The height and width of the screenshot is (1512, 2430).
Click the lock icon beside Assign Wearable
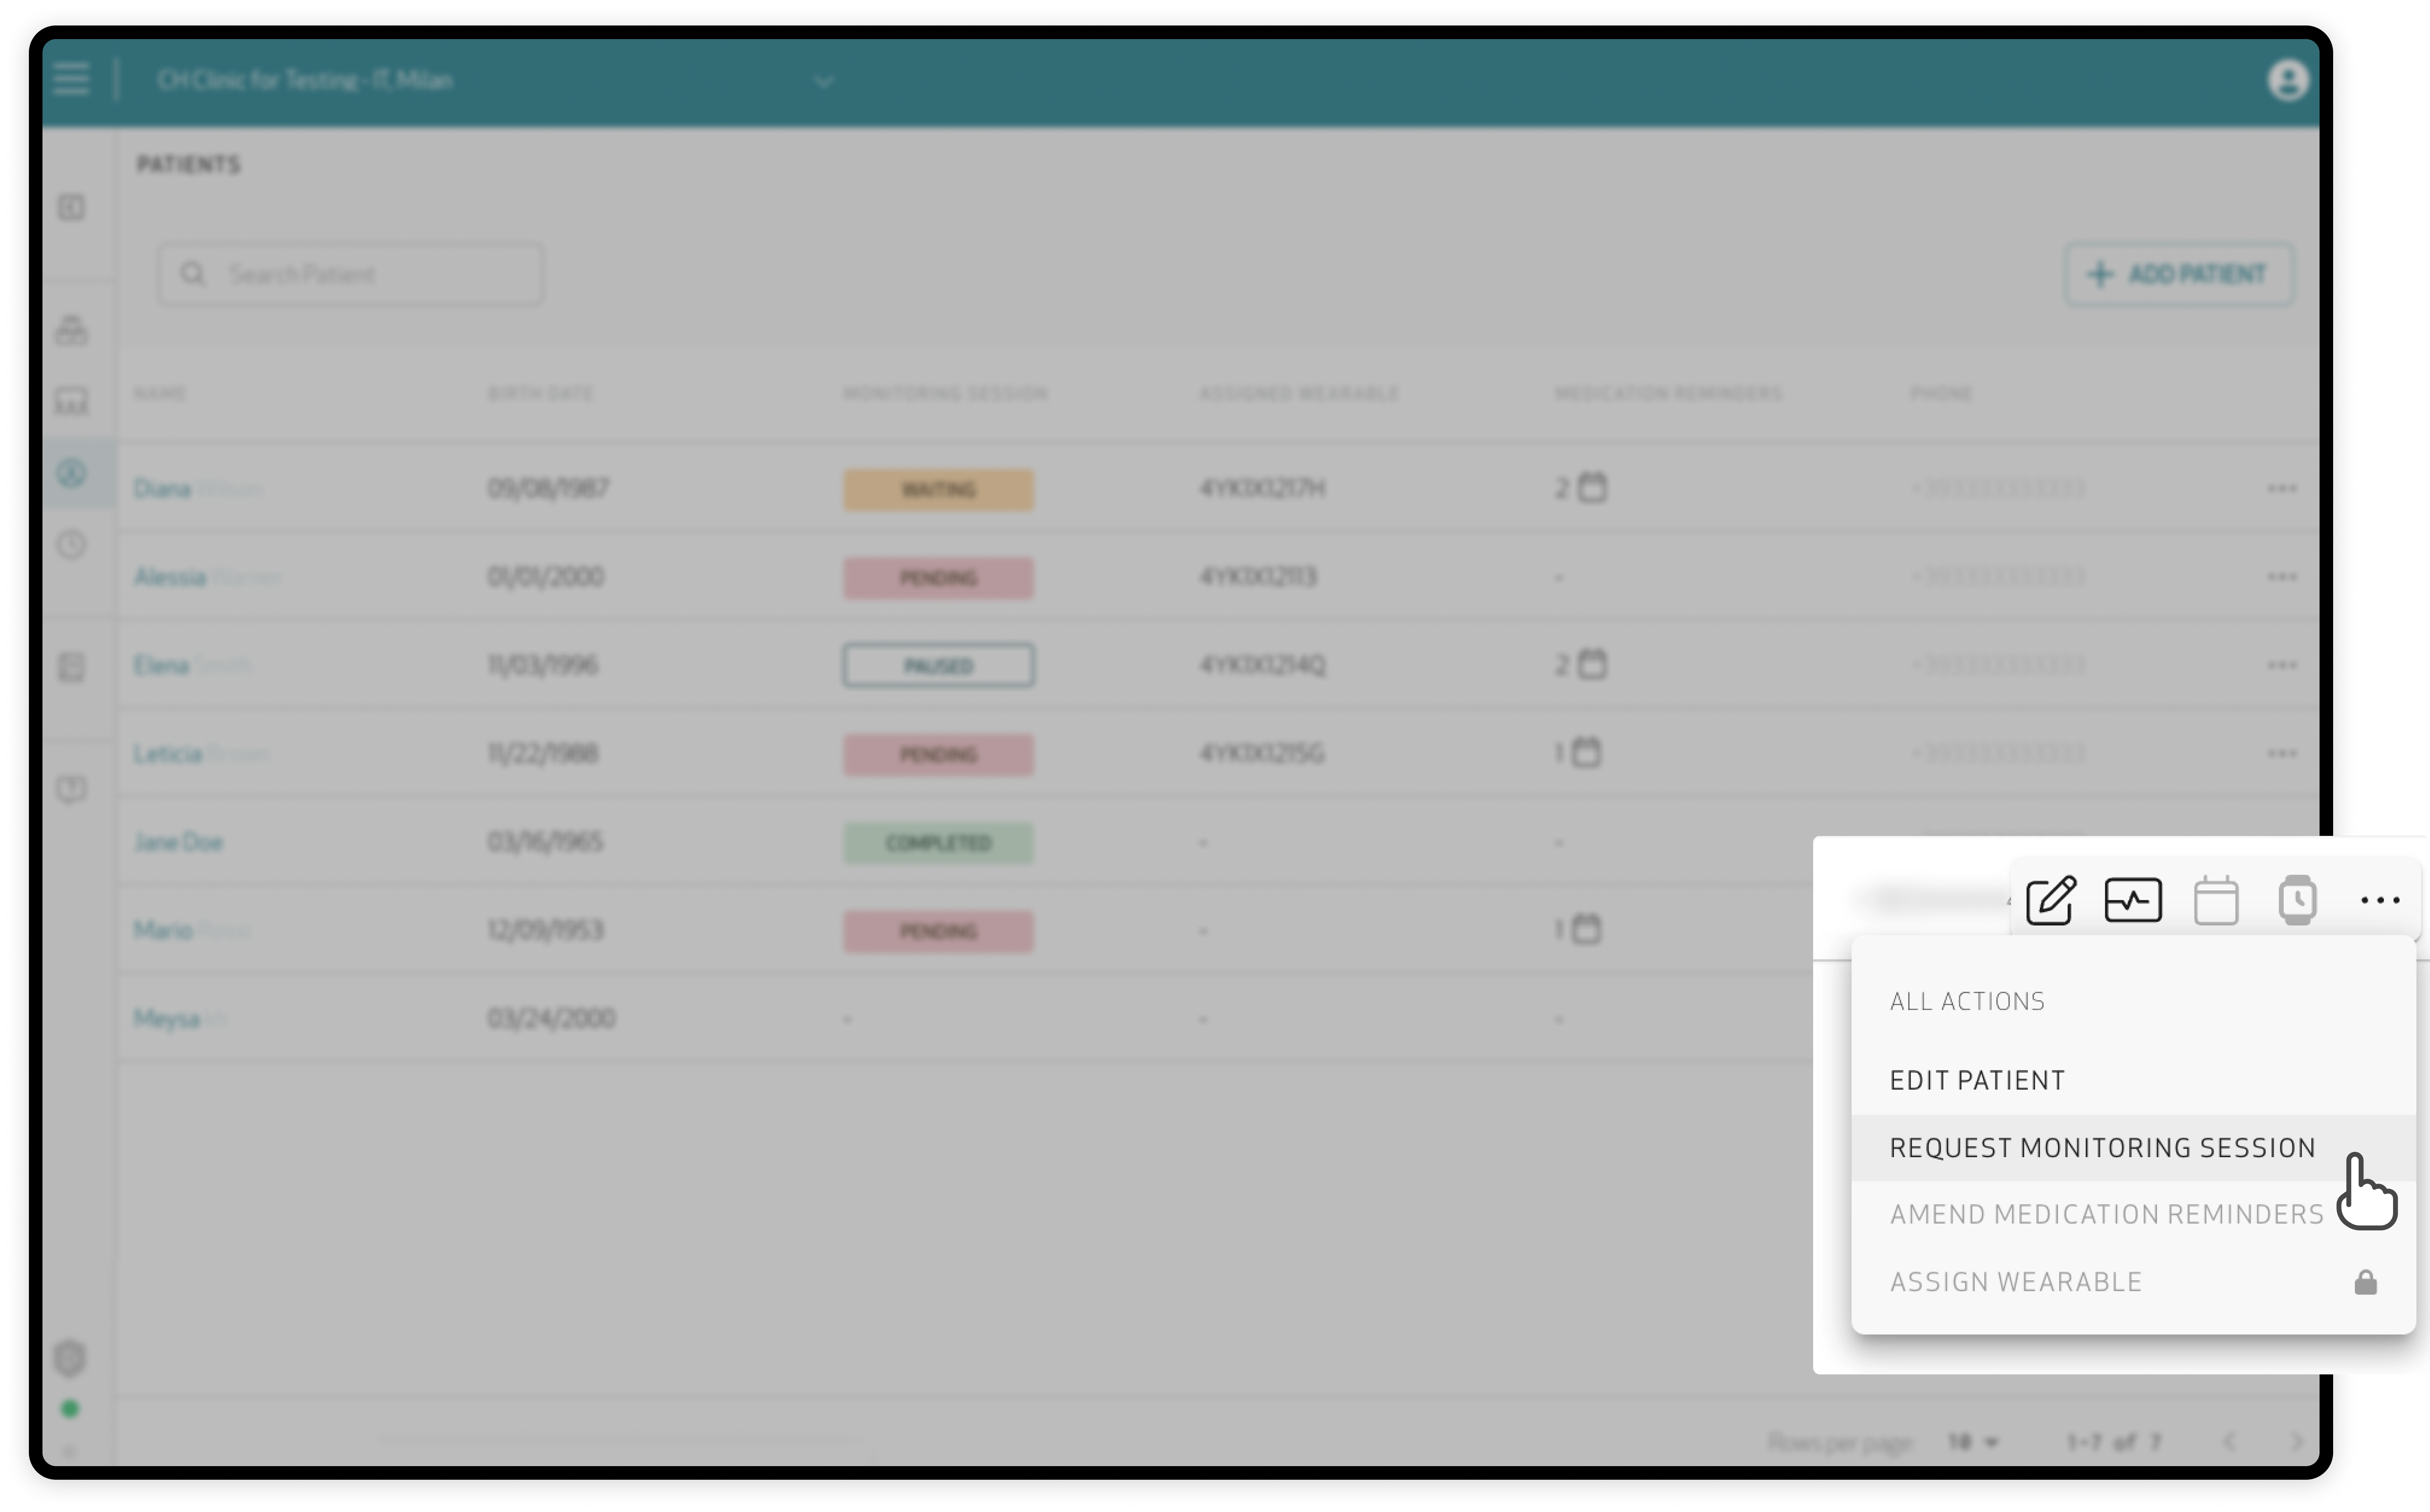2365,1281
